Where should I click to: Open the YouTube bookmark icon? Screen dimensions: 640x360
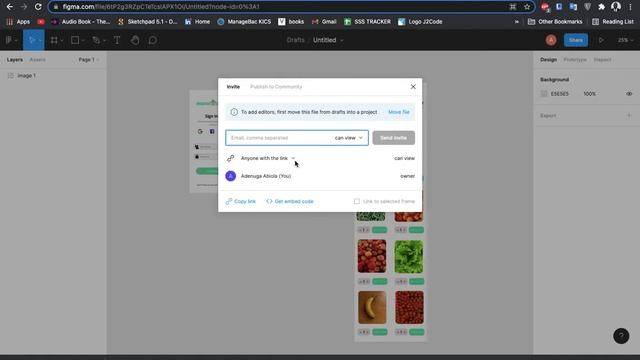(x=41, y=22)
